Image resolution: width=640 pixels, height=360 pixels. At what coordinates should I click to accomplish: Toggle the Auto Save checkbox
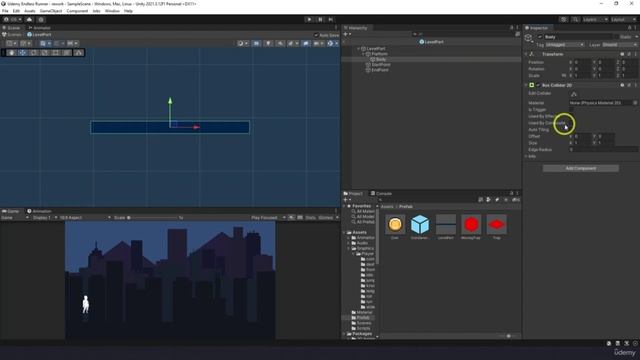pyautogui.click(x=316, y=35)
